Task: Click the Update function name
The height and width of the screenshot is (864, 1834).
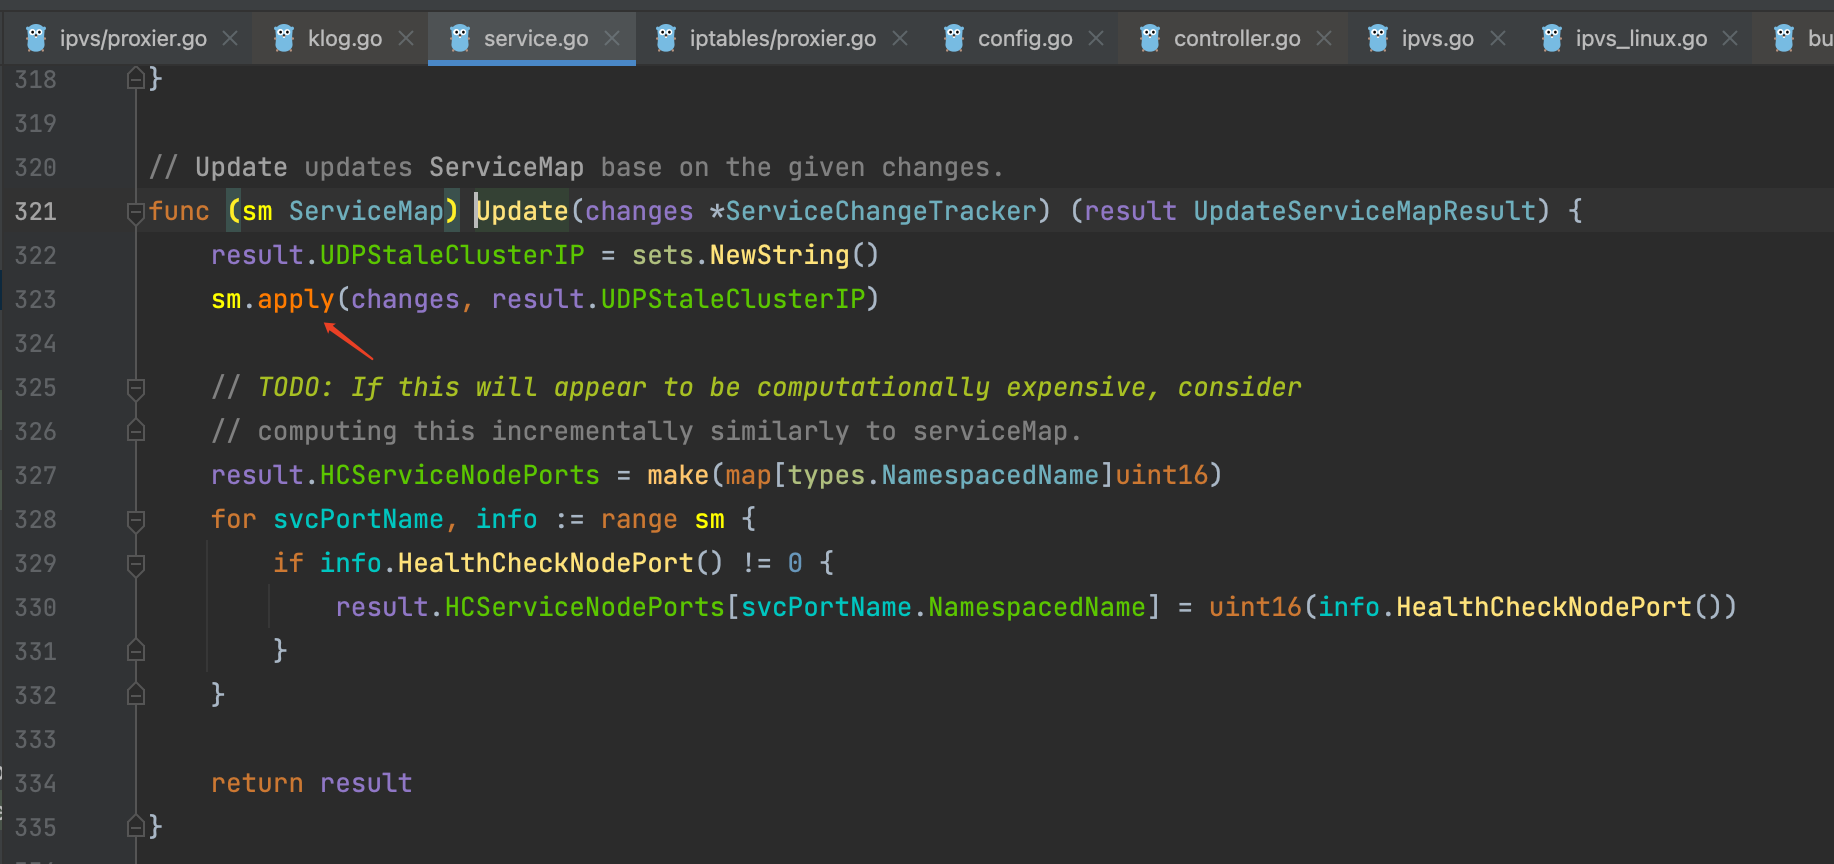Action: click(x=522, y=211)
